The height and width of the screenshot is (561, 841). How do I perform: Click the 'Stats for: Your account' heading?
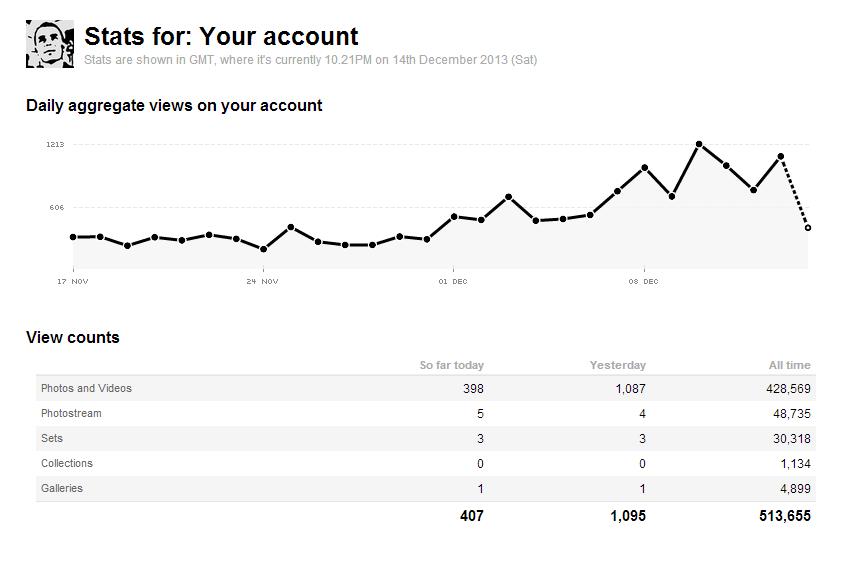tap(221, 36)
